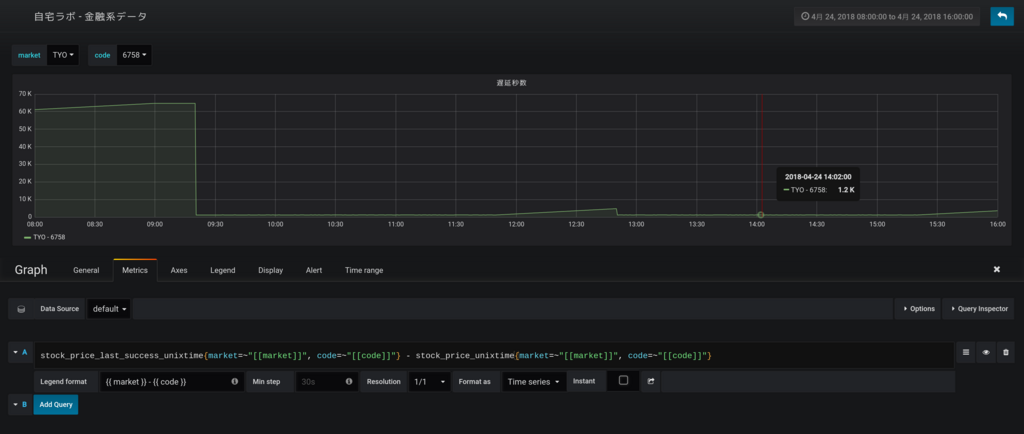Click the Min step info icon
1024x434 pixels.
coord(349,381)
